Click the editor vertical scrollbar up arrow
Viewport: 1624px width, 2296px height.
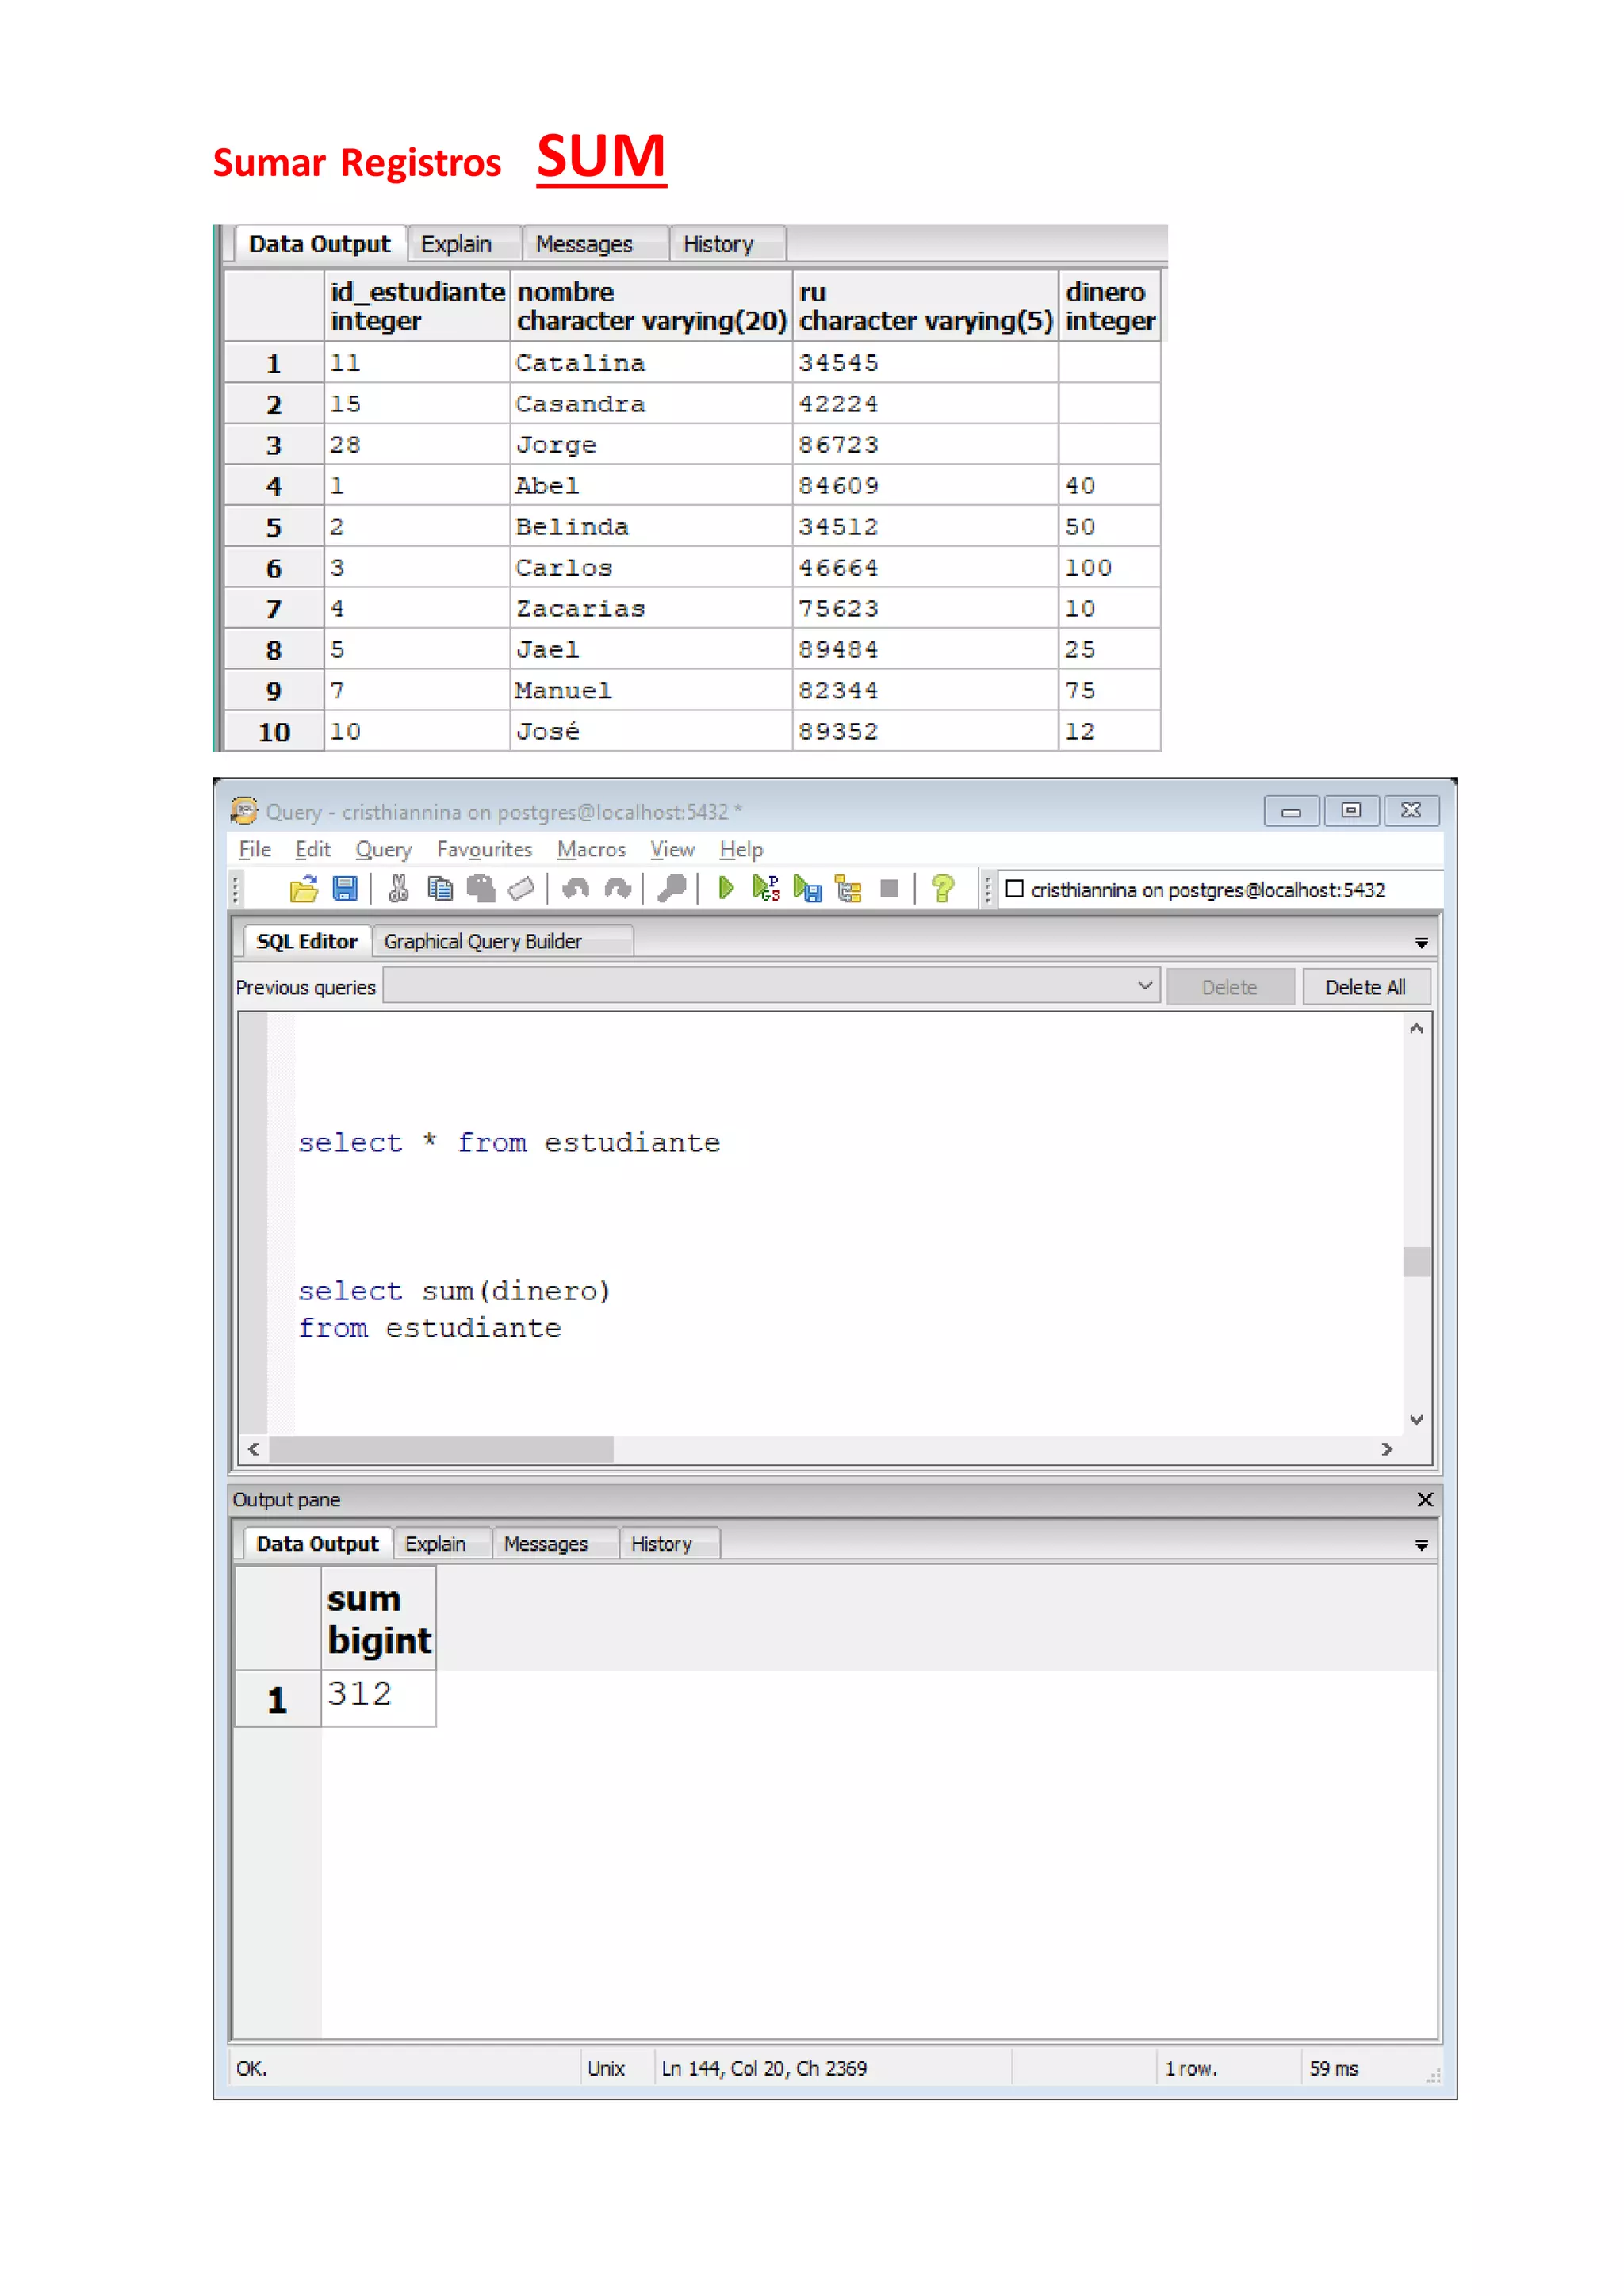point(1416,1028)
